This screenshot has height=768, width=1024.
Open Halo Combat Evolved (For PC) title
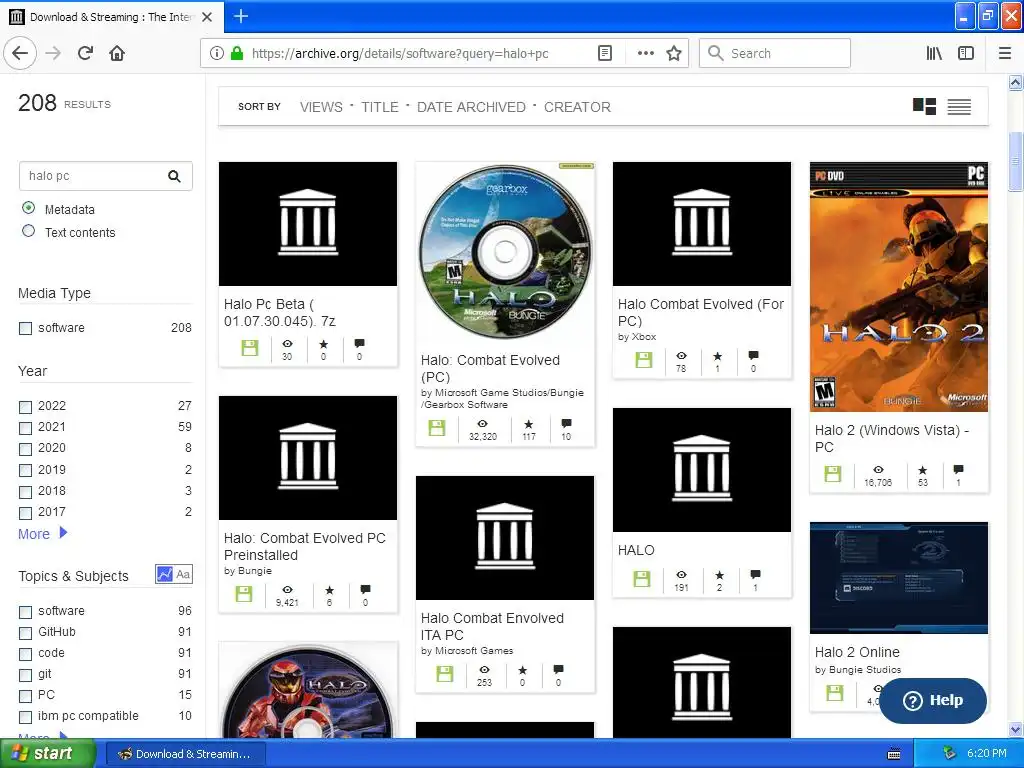[x=701, y=312]
